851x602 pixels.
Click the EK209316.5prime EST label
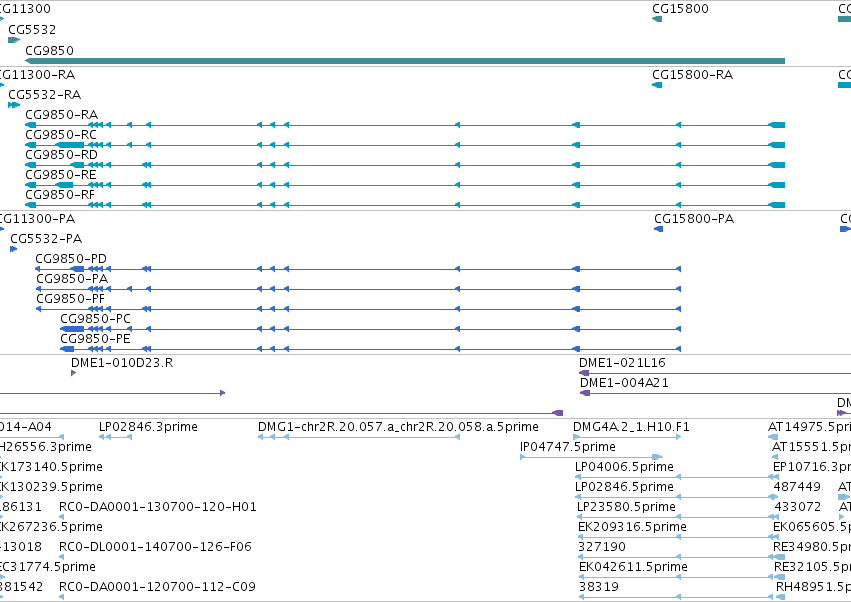click(632, 527)
